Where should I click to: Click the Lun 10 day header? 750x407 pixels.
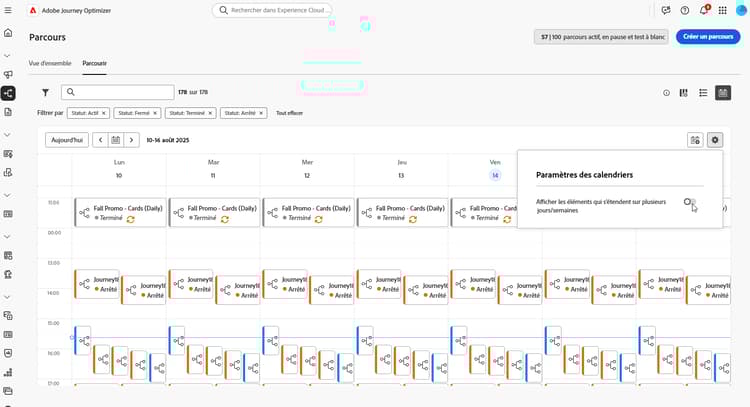[x=119, y=169]
